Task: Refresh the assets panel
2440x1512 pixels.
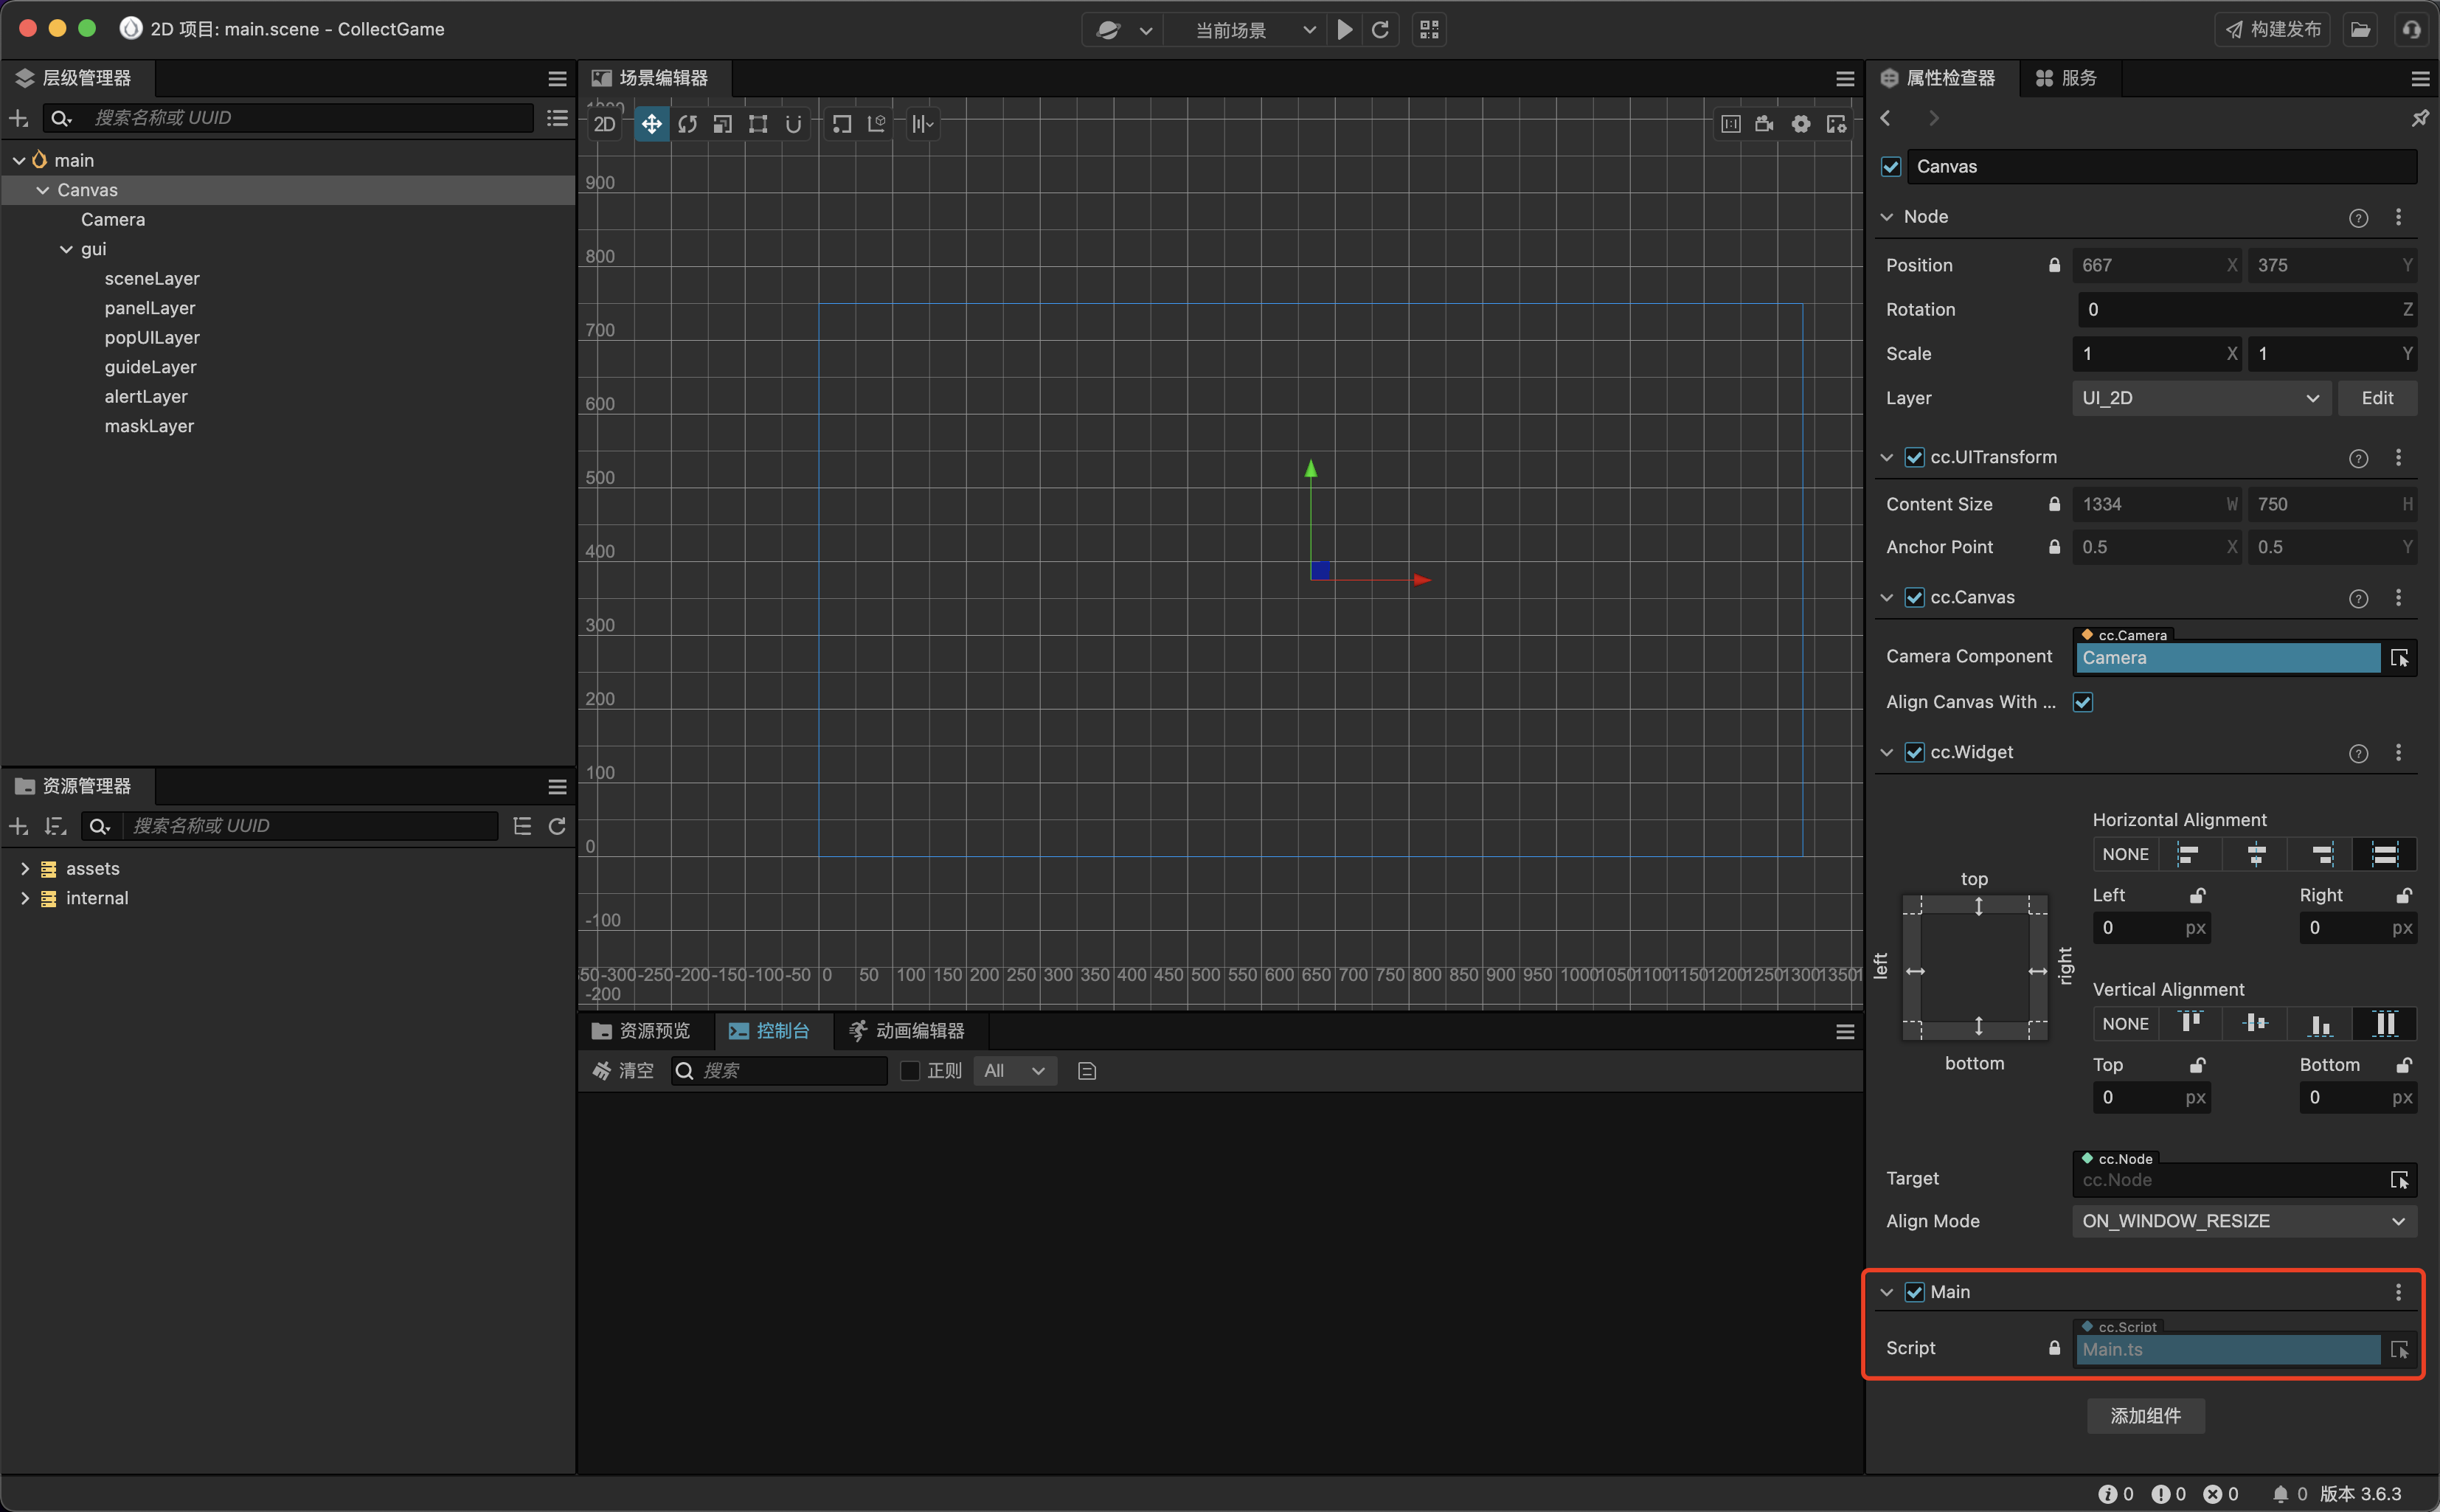Action: (x=557, y=826)
